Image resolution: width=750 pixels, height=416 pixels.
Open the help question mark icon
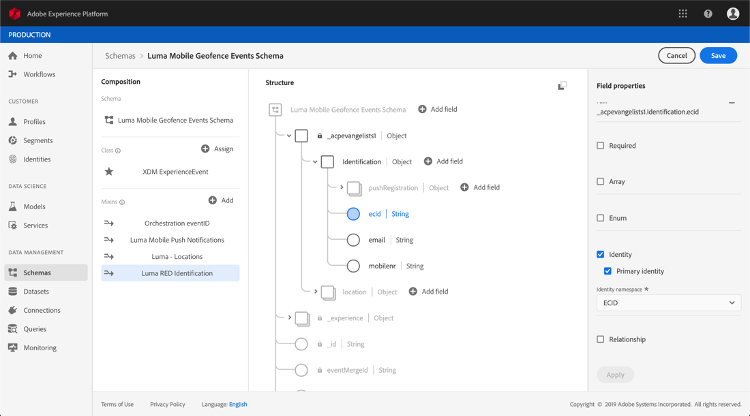pyautogui.click(x=708, y=14)
